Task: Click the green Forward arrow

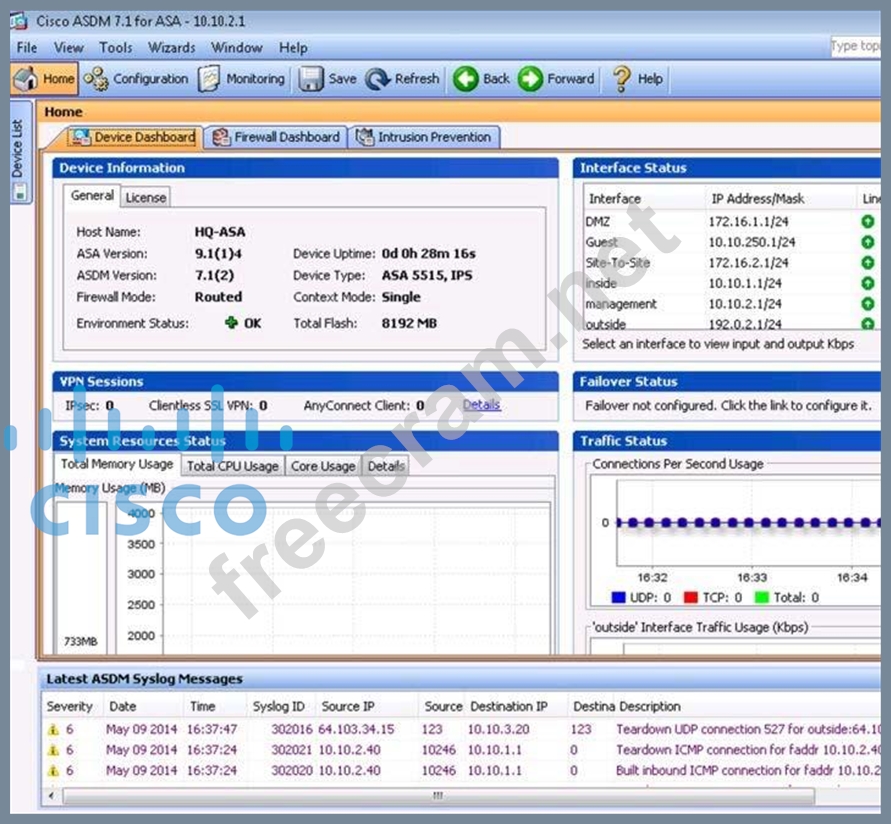Action: click(x=530, y=79)
